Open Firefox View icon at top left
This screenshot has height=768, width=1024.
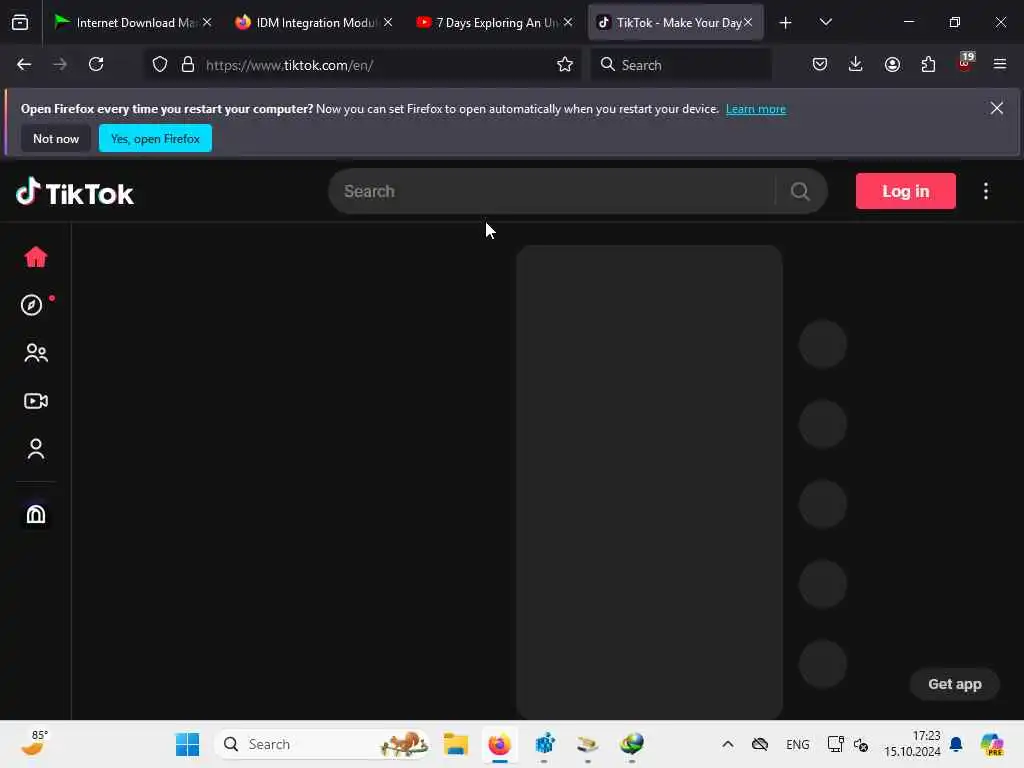pos(20,23)
